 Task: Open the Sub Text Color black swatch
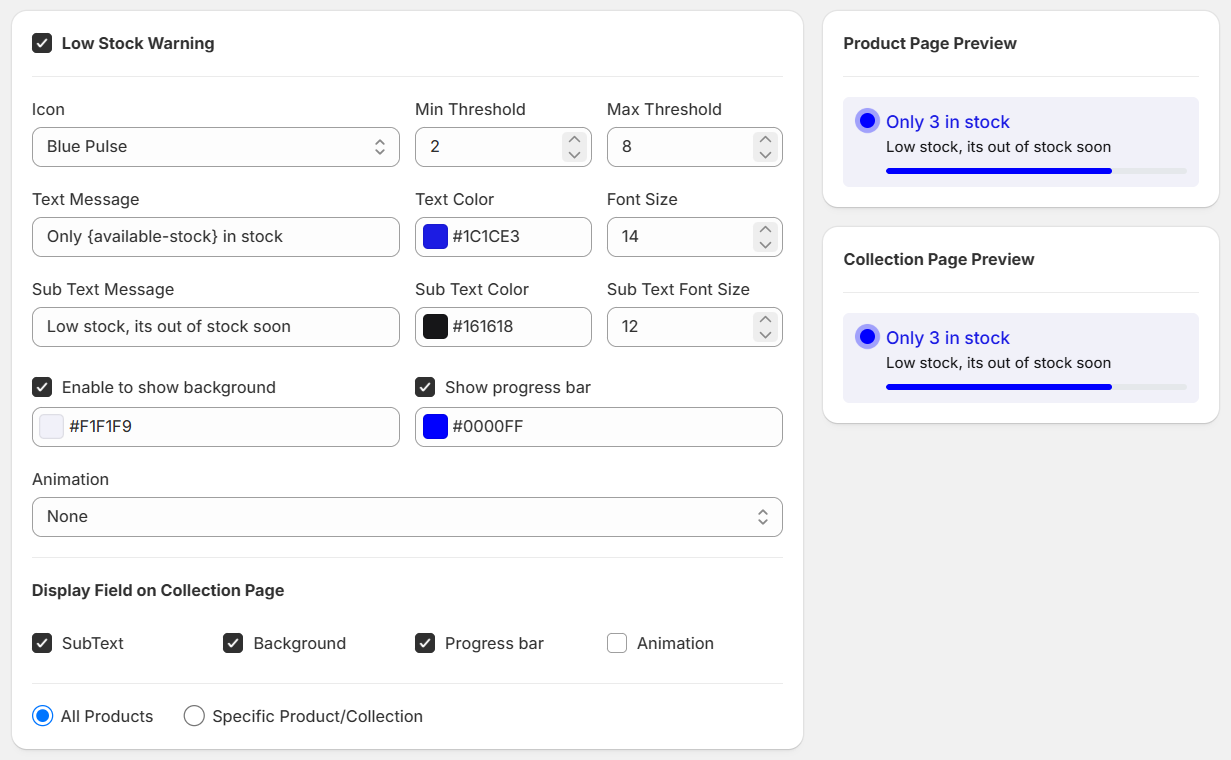click(435, 327)
